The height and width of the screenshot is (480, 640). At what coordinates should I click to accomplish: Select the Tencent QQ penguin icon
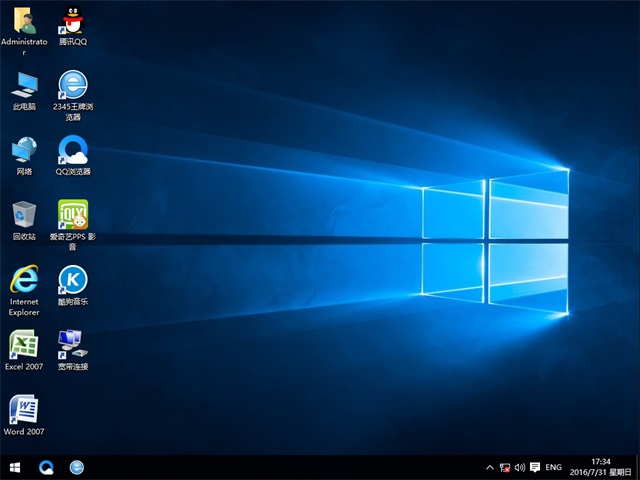tap(72, 20)
